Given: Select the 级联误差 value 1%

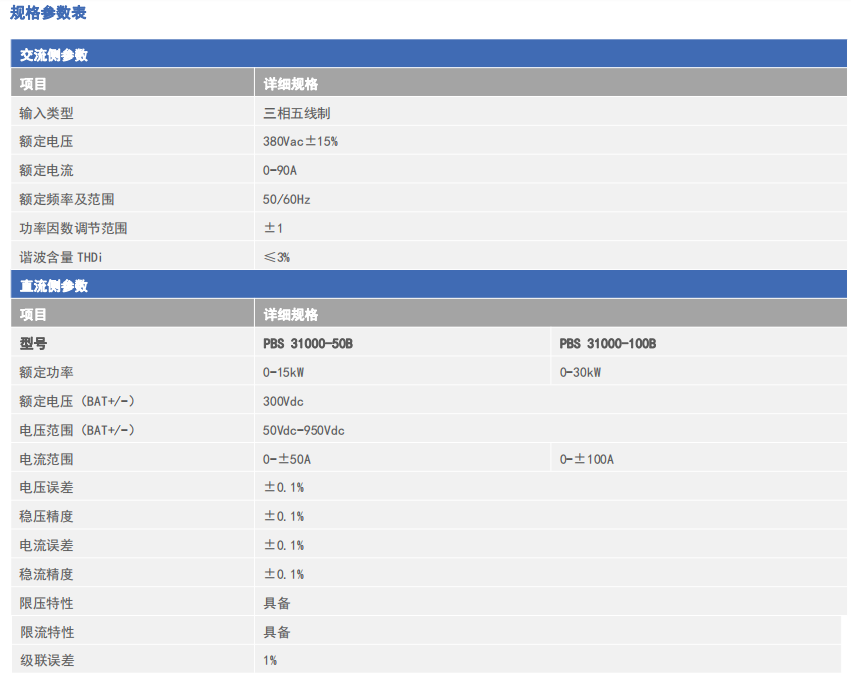Looking at the screenshot, I should (270, 661).
